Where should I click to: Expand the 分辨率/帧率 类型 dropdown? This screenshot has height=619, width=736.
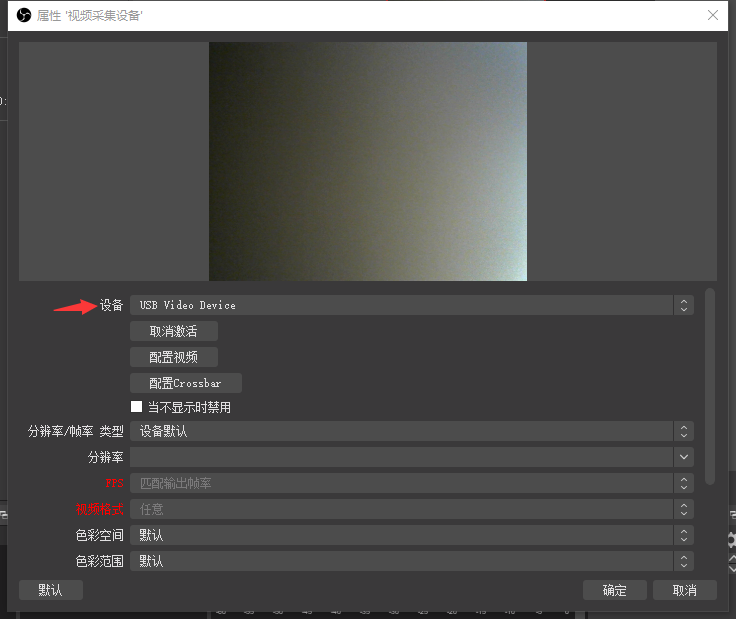click(411, 431)
